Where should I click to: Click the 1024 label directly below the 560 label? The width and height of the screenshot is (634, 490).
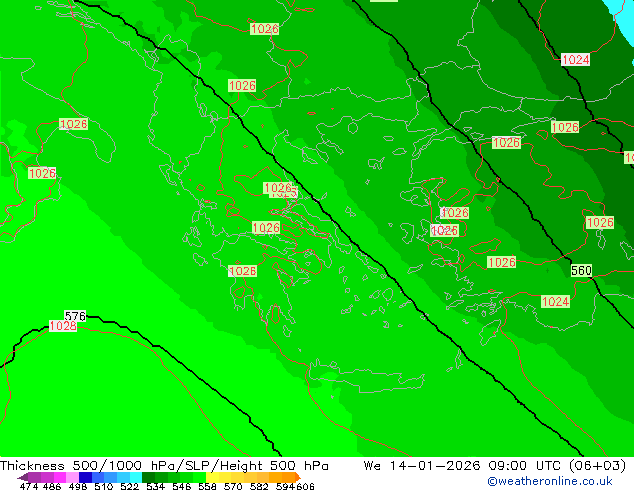(556, 302)
